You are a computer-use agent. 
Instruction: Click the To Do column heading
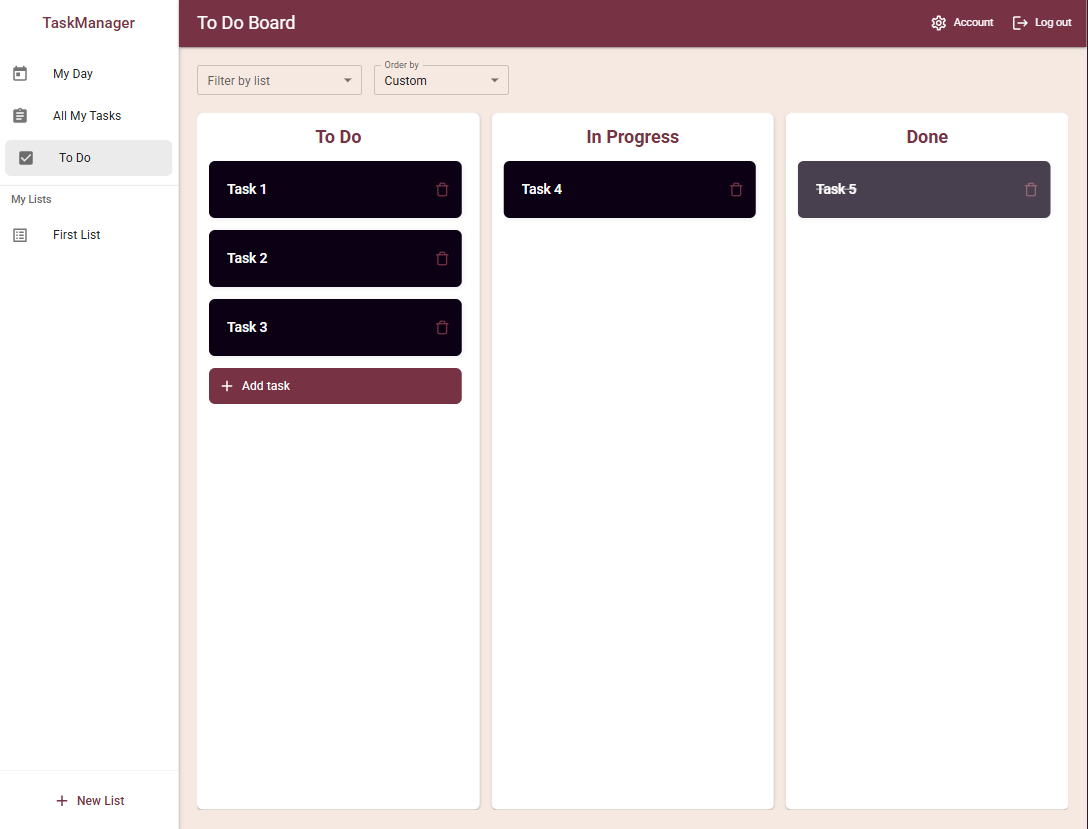pos(338,137)
